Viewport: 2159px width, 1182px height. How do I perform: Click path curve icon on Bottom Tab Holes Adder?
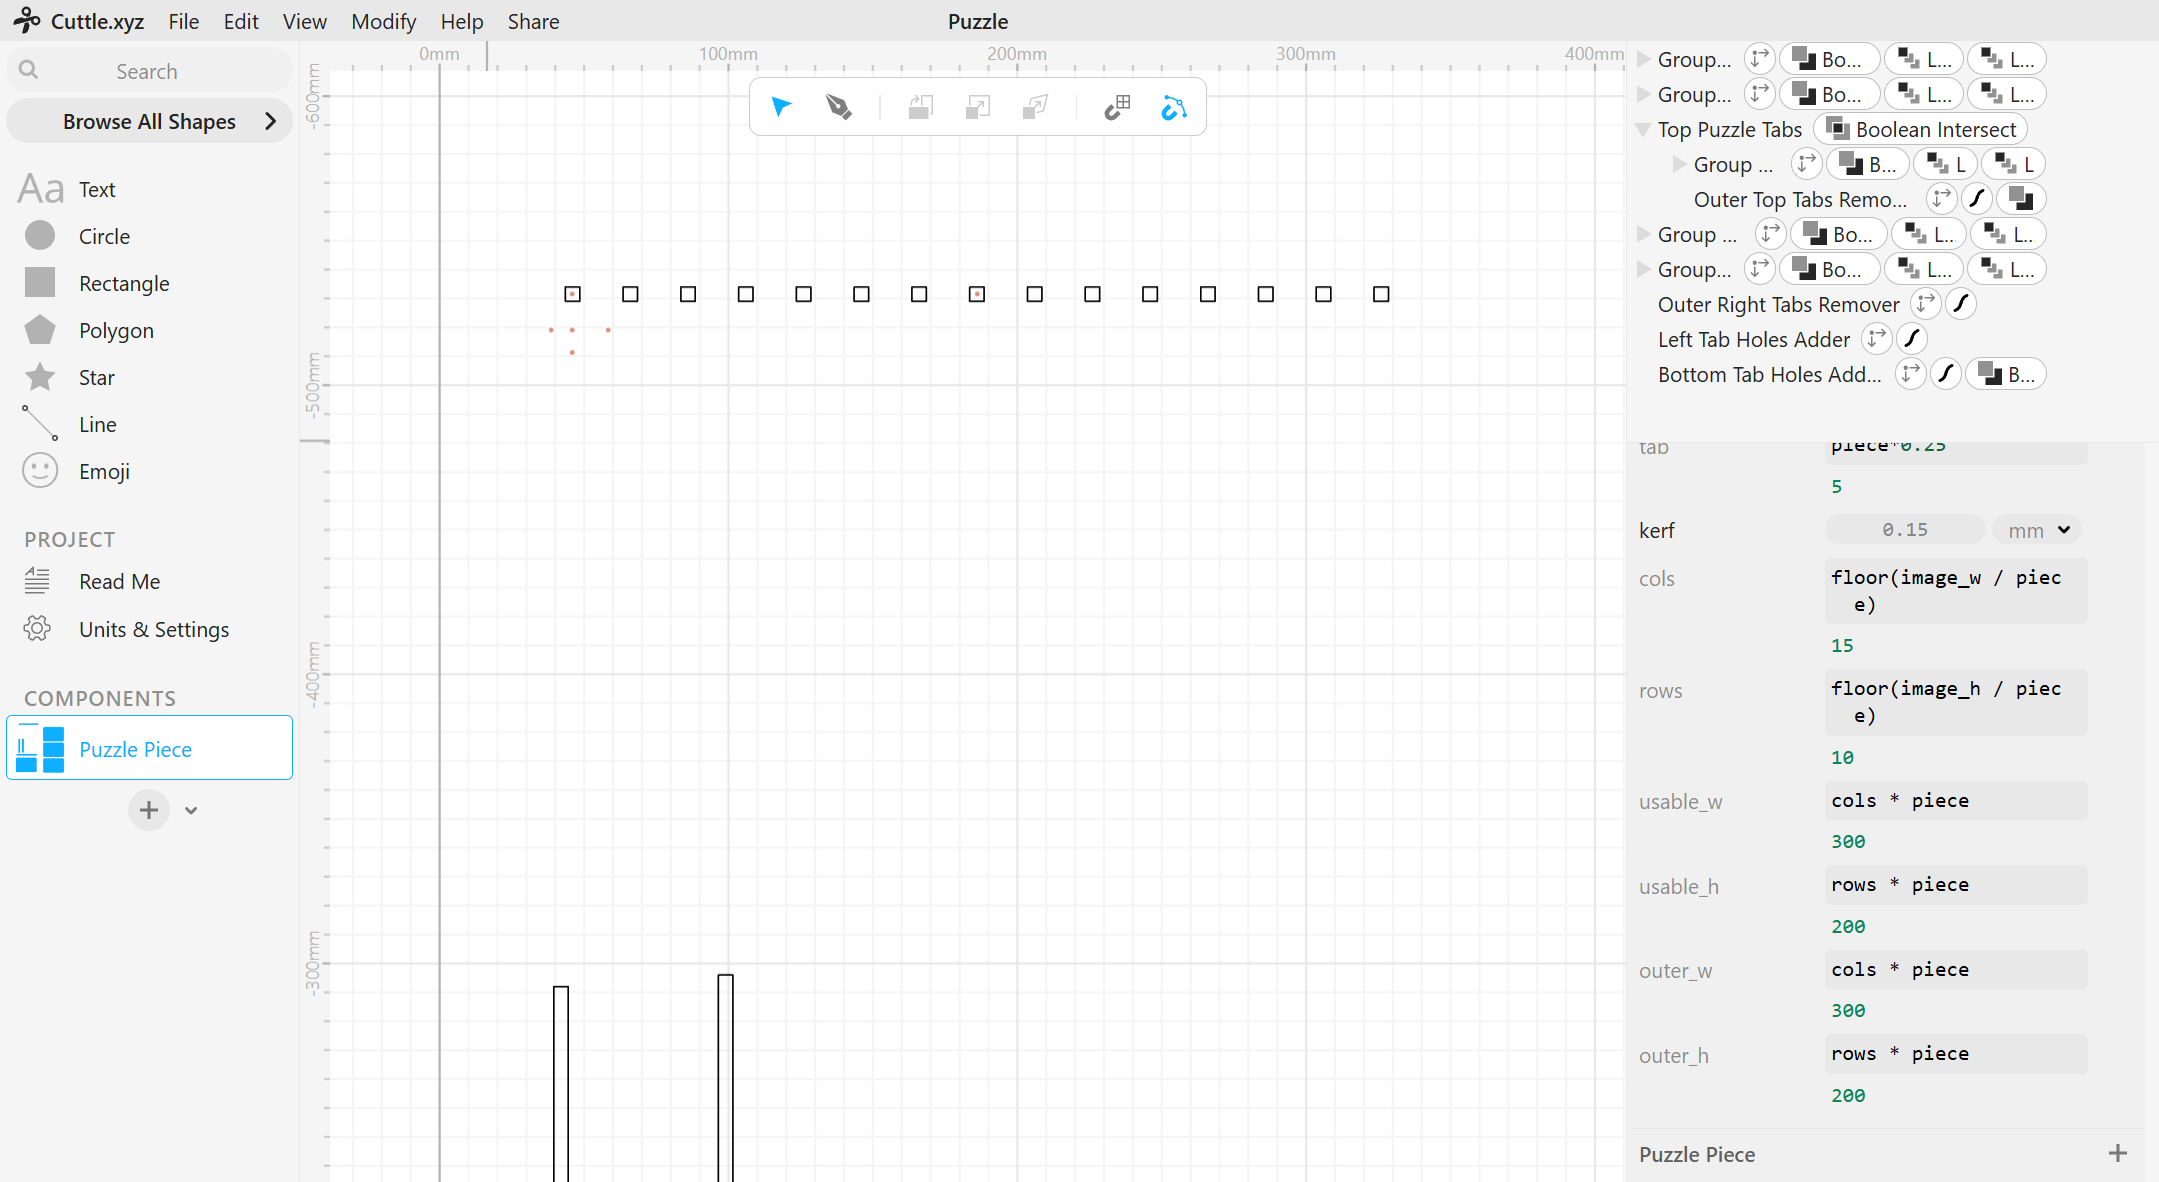click(x=1945, y=374)
